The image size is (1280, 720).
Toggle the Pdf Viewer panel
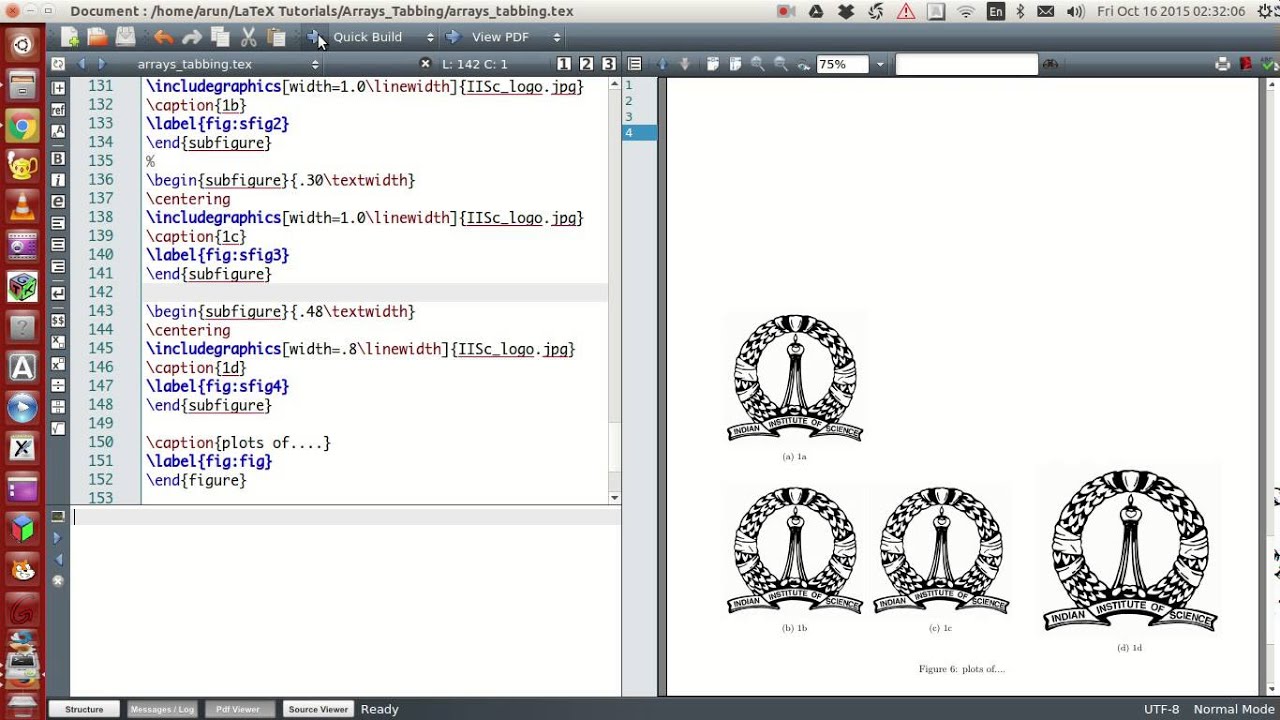[238, 709]
